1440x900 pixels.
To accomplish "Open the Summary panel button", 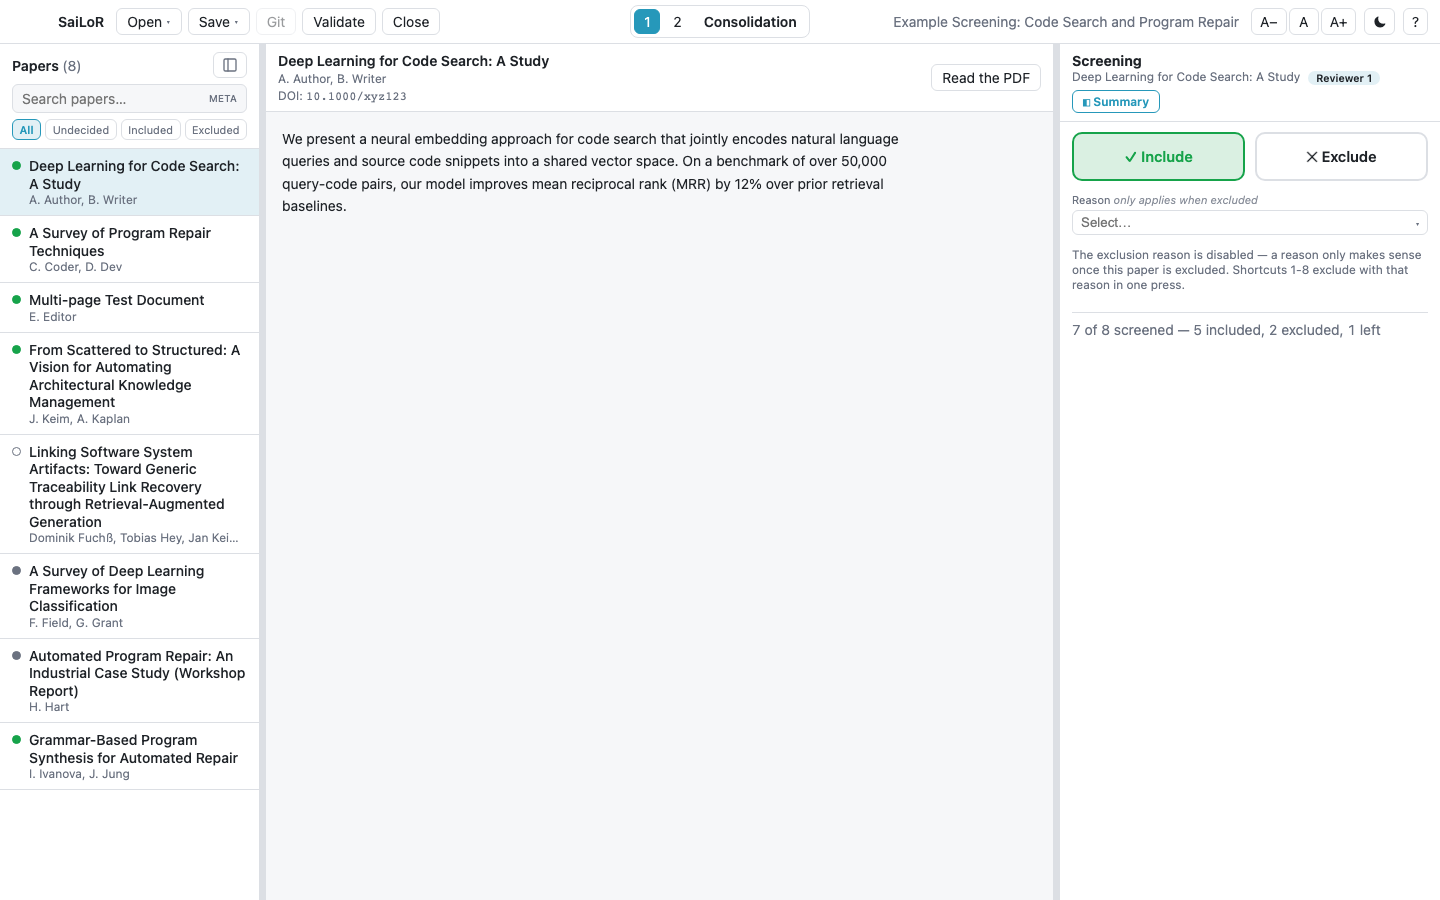I will click(1116, 102).
